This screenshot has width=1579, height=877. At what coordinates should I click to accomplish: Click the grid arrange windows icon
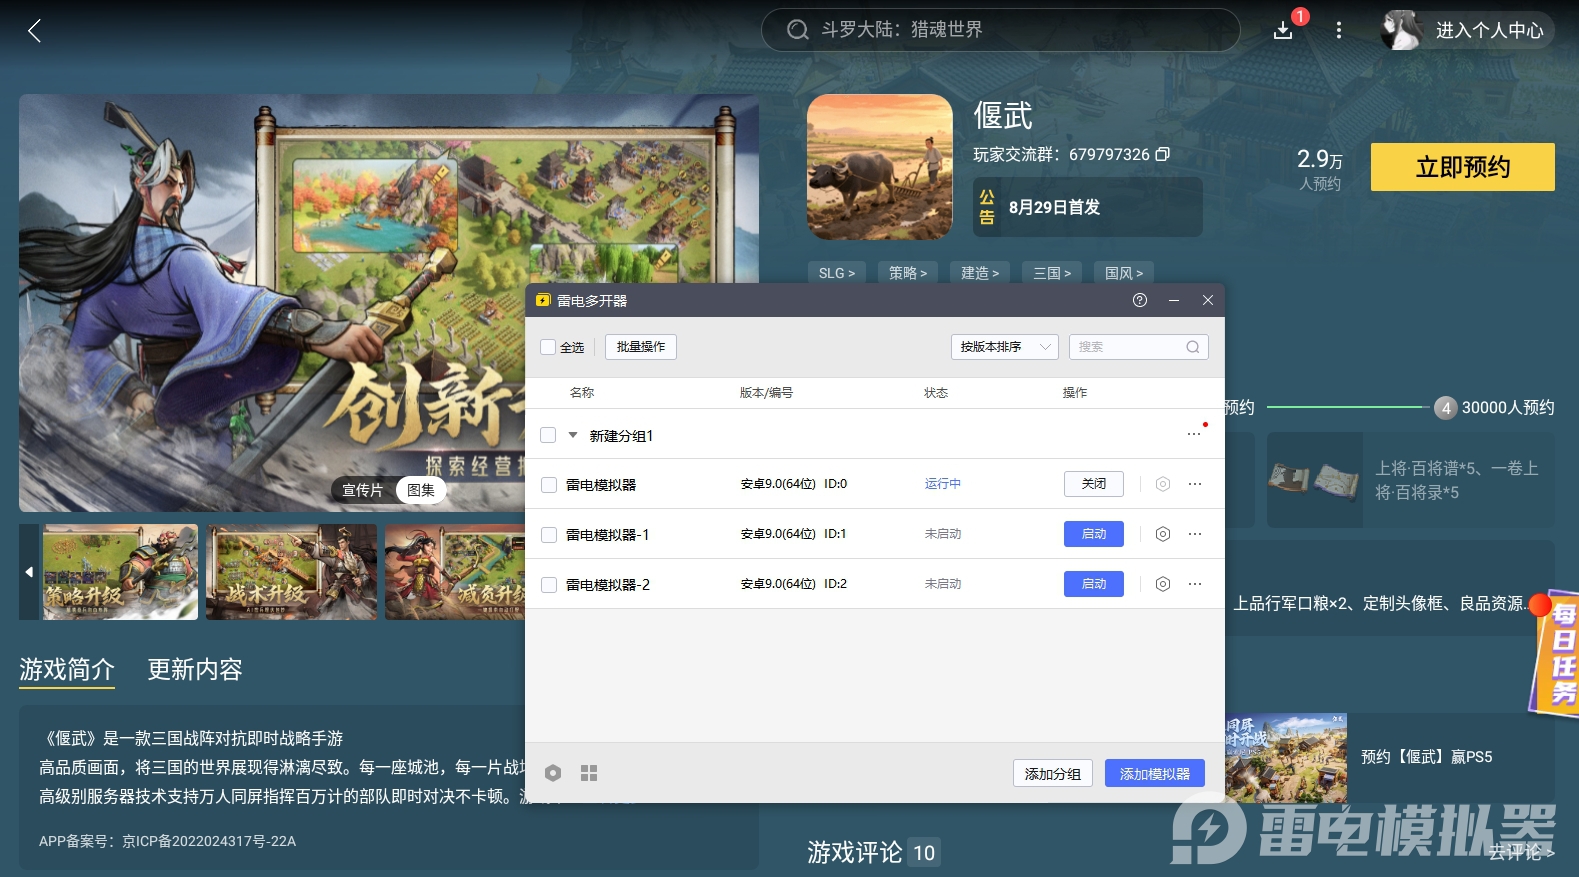[589, 773]
